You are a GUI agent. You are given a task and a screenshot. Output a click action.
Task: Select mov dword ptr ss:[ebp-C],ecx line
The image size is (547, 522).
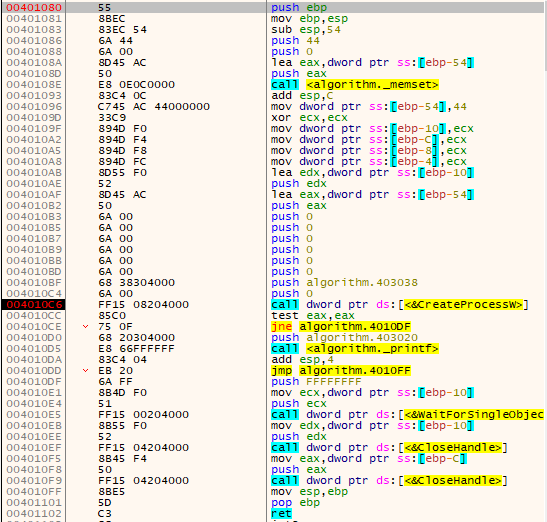pos(369,140)
